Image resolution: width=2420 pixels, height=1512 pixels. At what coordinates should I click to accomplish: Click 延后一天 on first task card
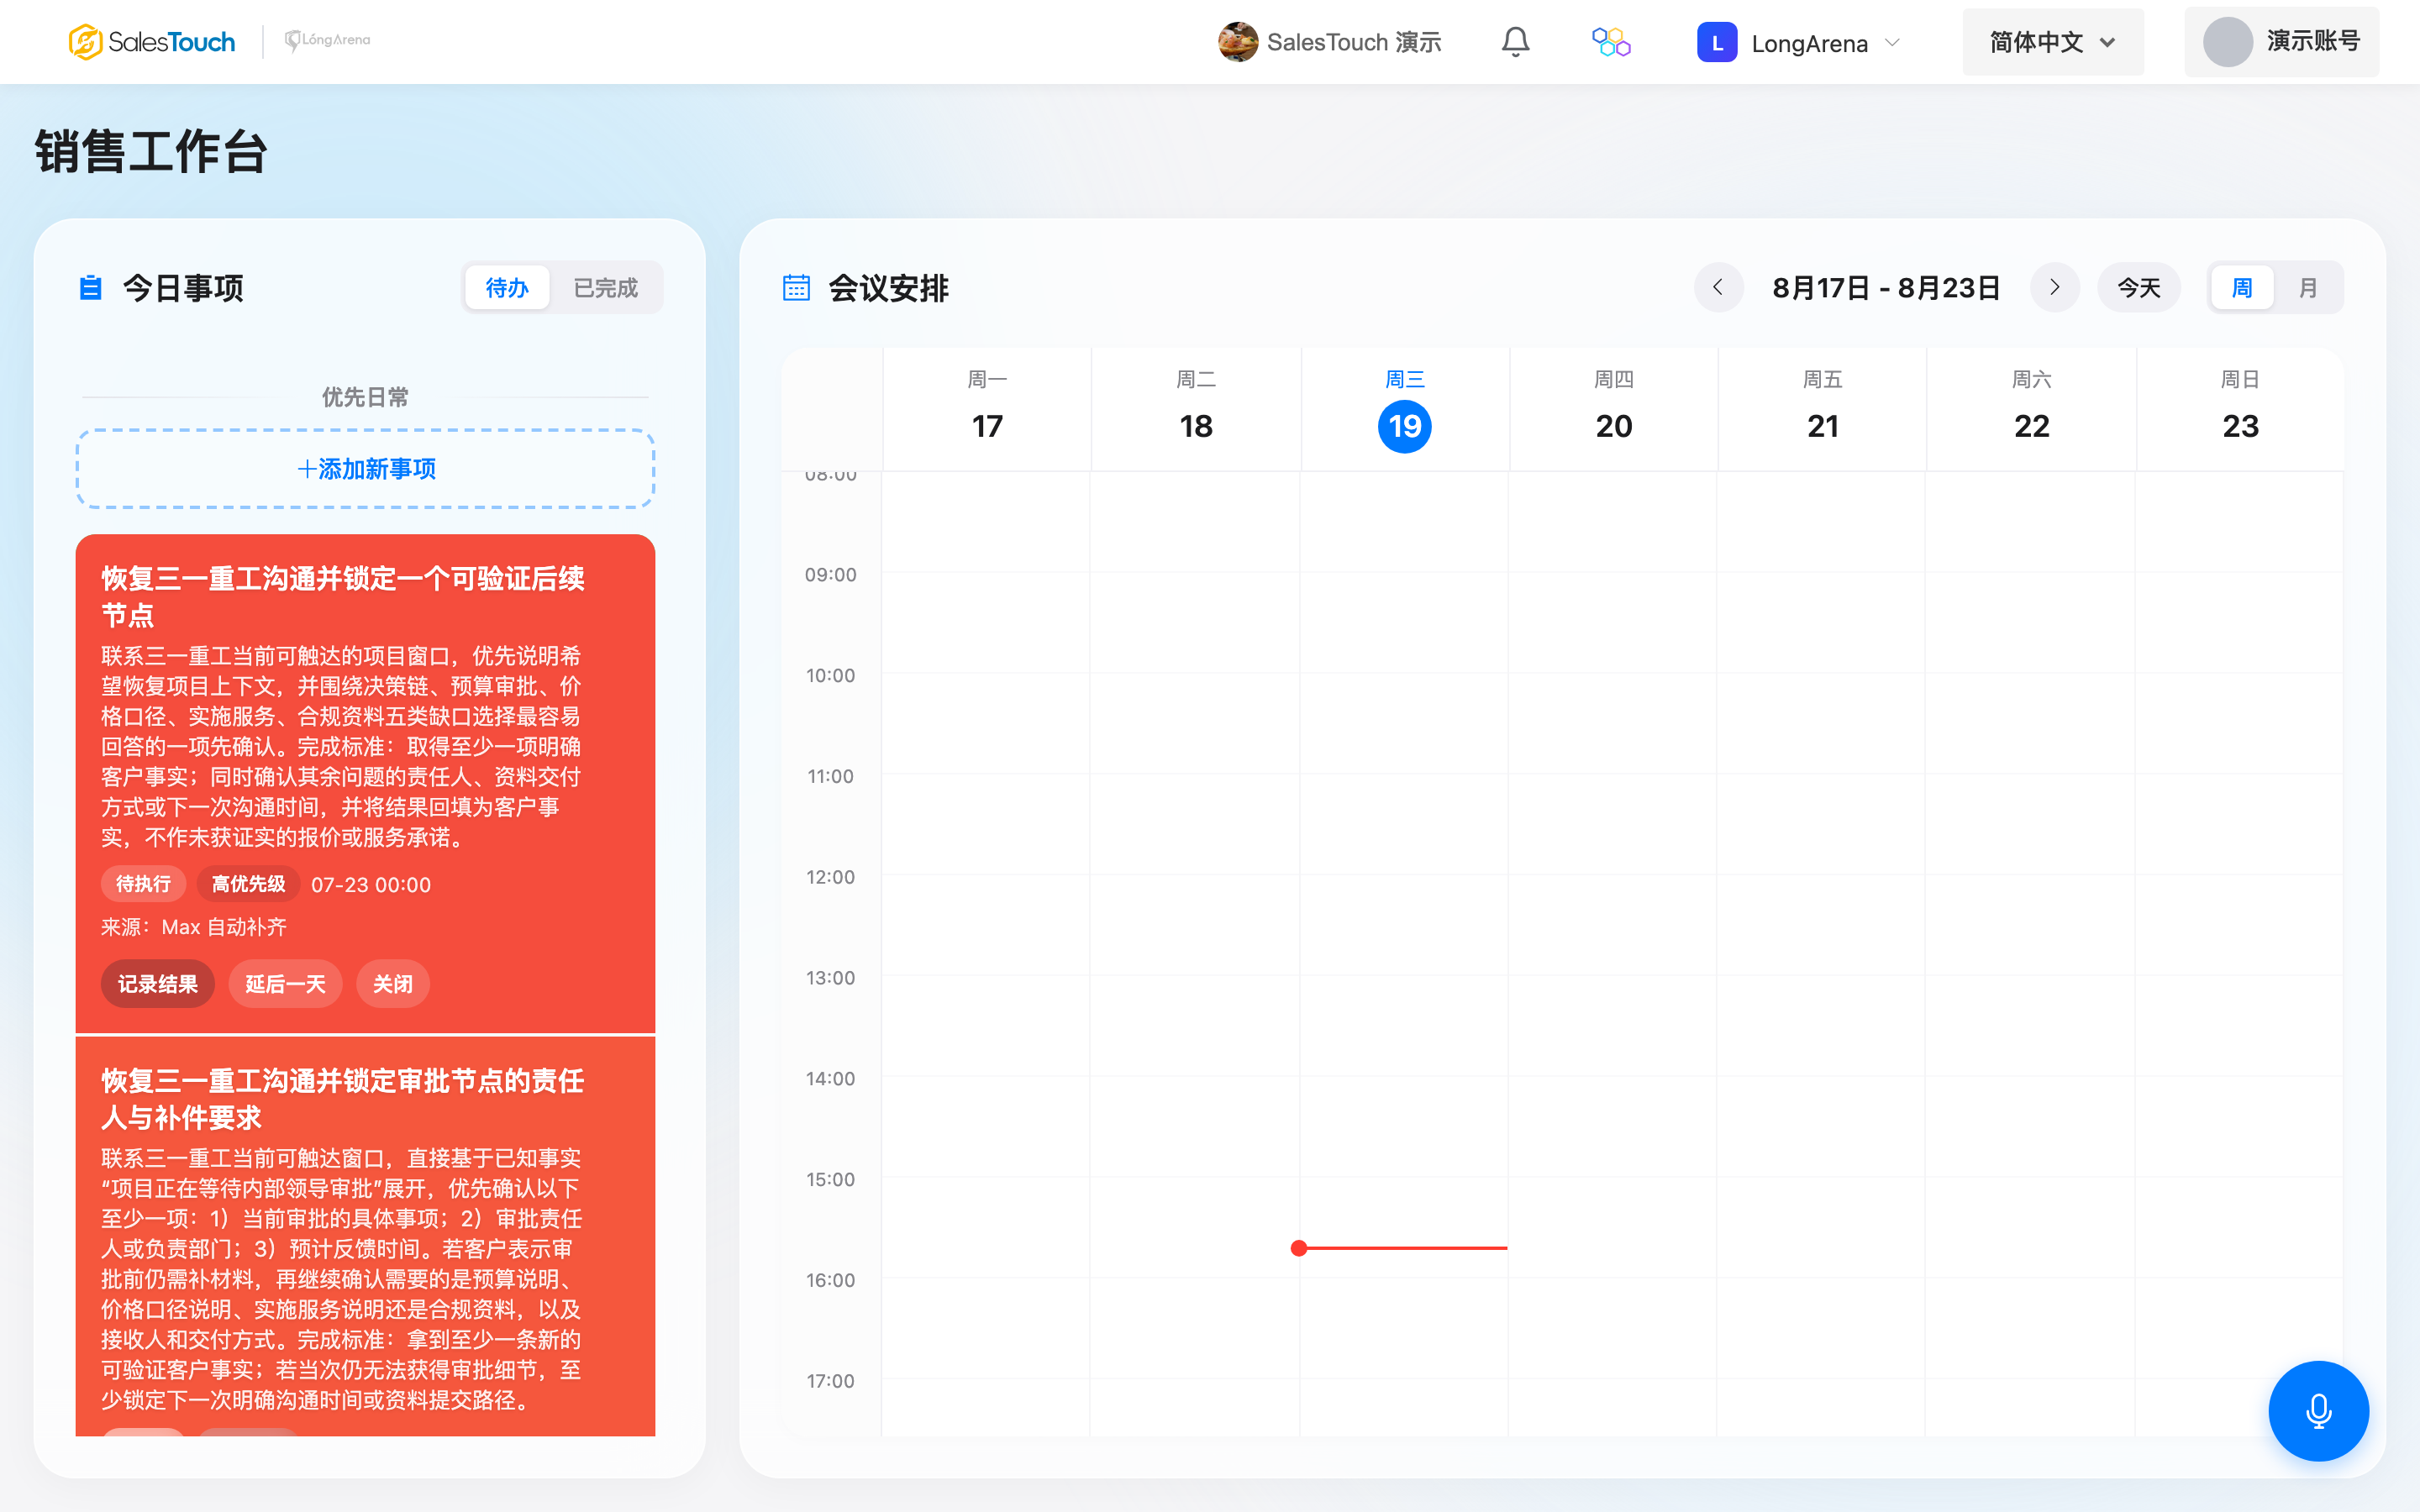[x=286, y=984]
